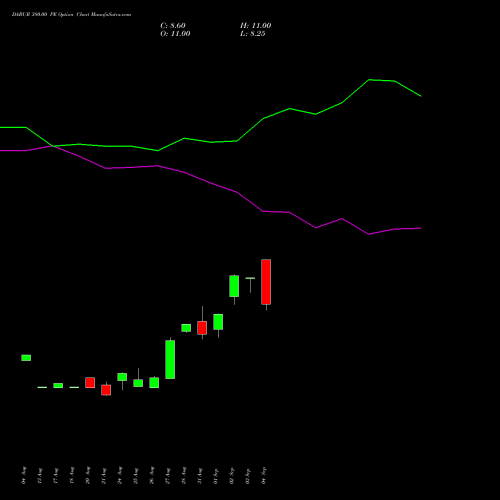Click the tall green candle above 27 Aug
Image resolution: width=500 pixels, height=500 pixels.
[x=170, y=359]
